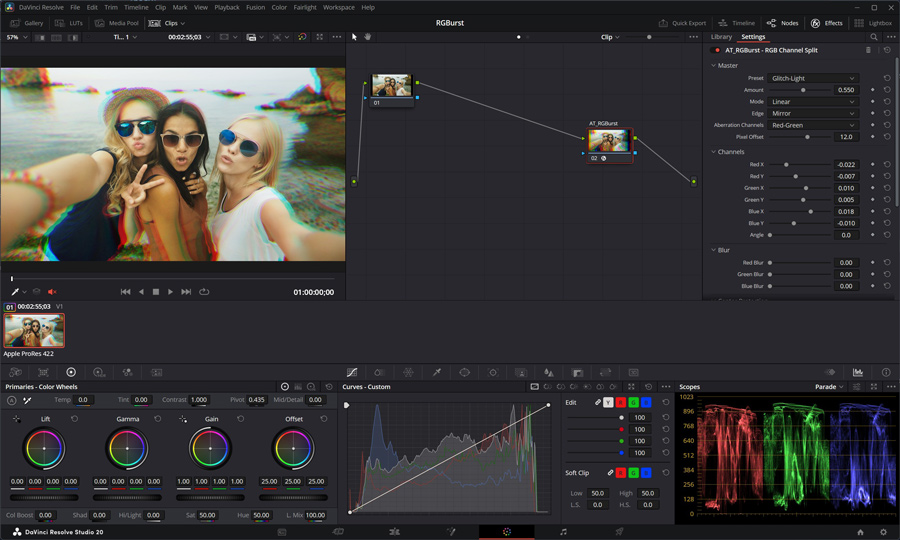Open the Tracker palette

pos(493,372)
